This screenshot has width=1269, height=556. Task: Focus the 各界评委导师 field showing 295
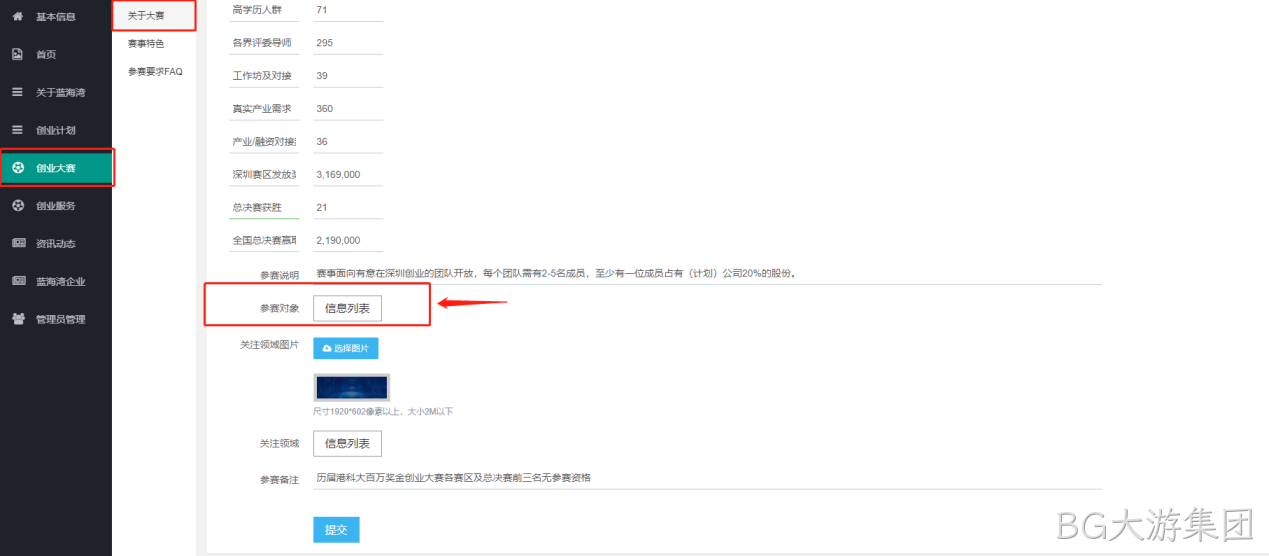[x=348, y=43]
